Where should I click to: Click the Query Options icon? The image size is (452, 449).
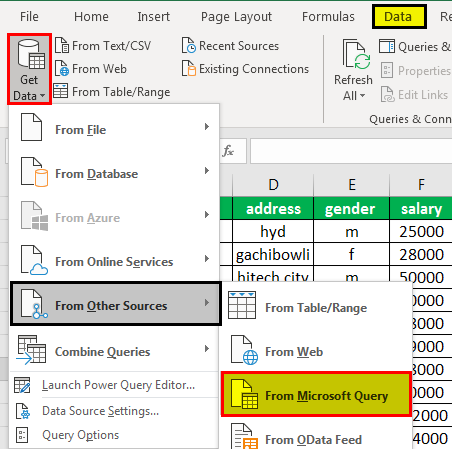[x=22, y=435]
